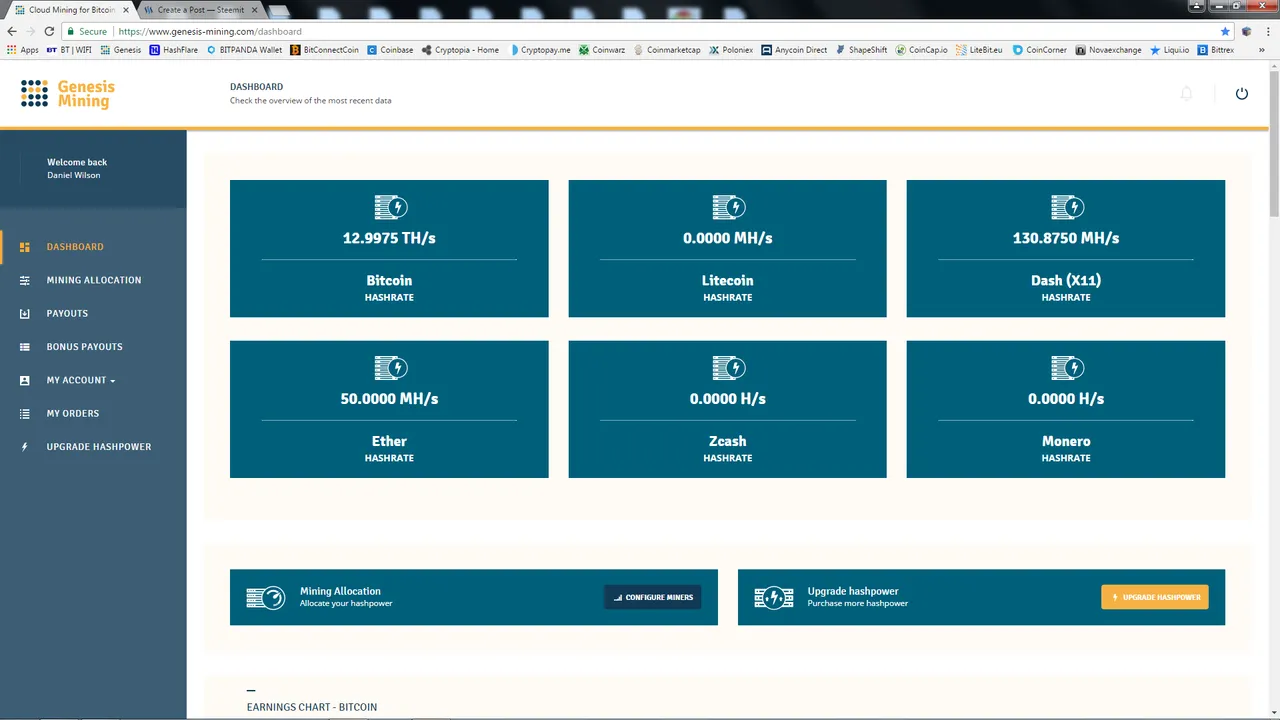Open the Anycoin Direct bookmark
Viewport: 1280px width, 720px height.
coord(795,50)
